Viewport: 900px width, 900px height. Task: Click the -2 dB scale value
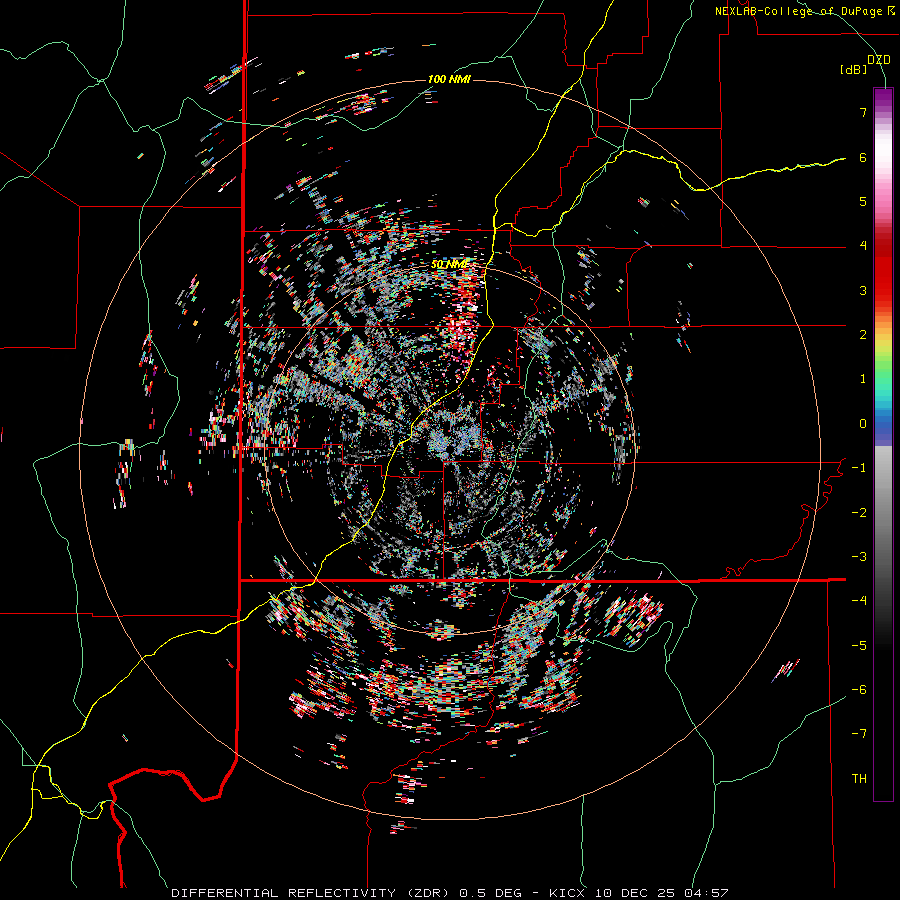pyautogui.click(x=859, y=513)
